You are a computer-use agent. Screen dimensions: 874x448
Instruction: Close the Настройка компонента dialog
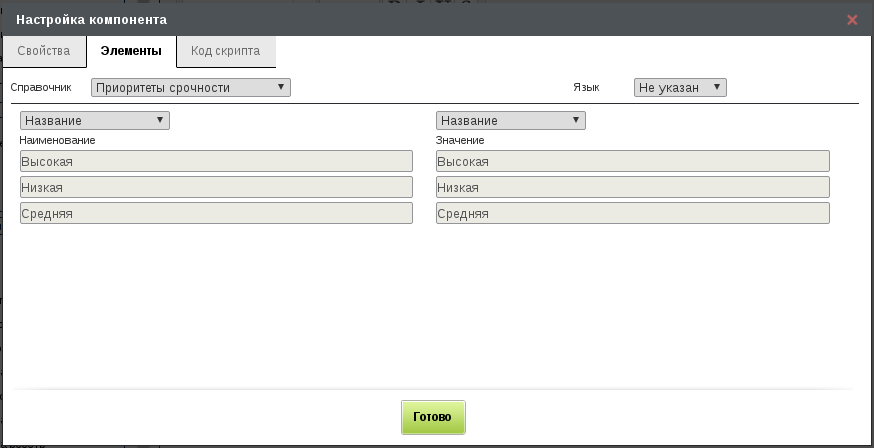coord(852,20)
